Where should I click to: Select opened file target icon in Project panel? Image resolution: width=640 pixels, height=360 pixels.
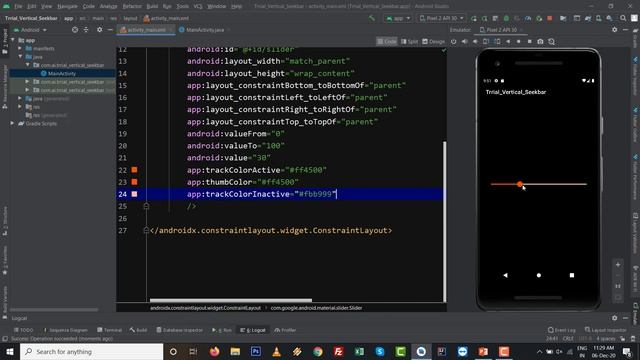(x=75, y=30)
